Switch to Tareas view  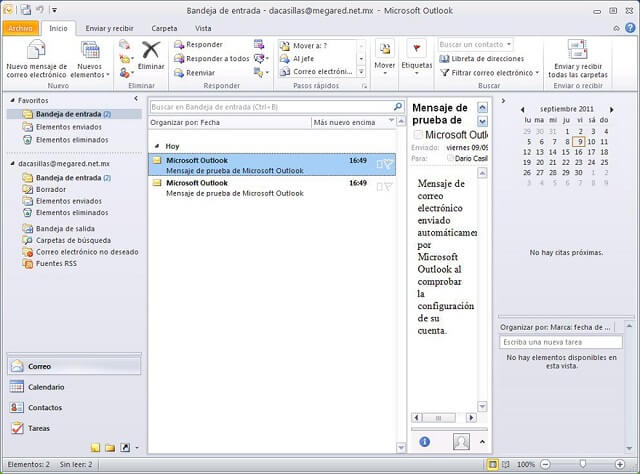74,428
